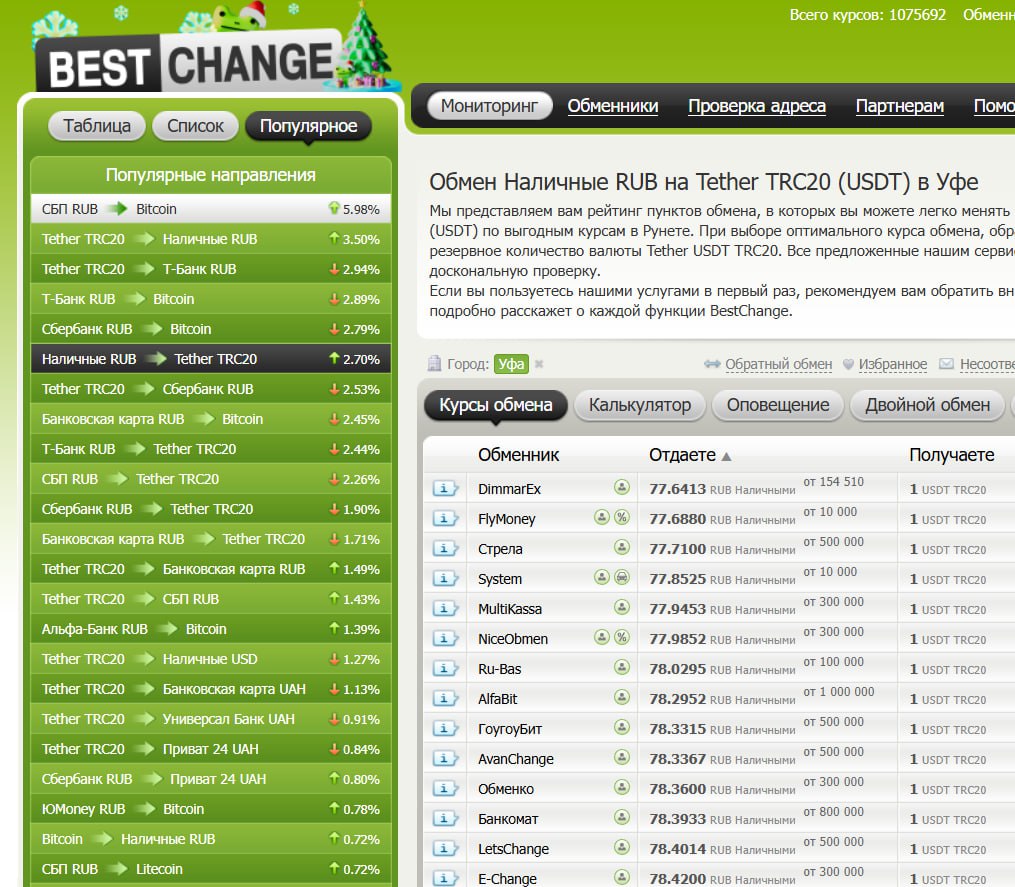
Task: Click the info icon in AlfaBit row
Action: [x=445, y=699]
